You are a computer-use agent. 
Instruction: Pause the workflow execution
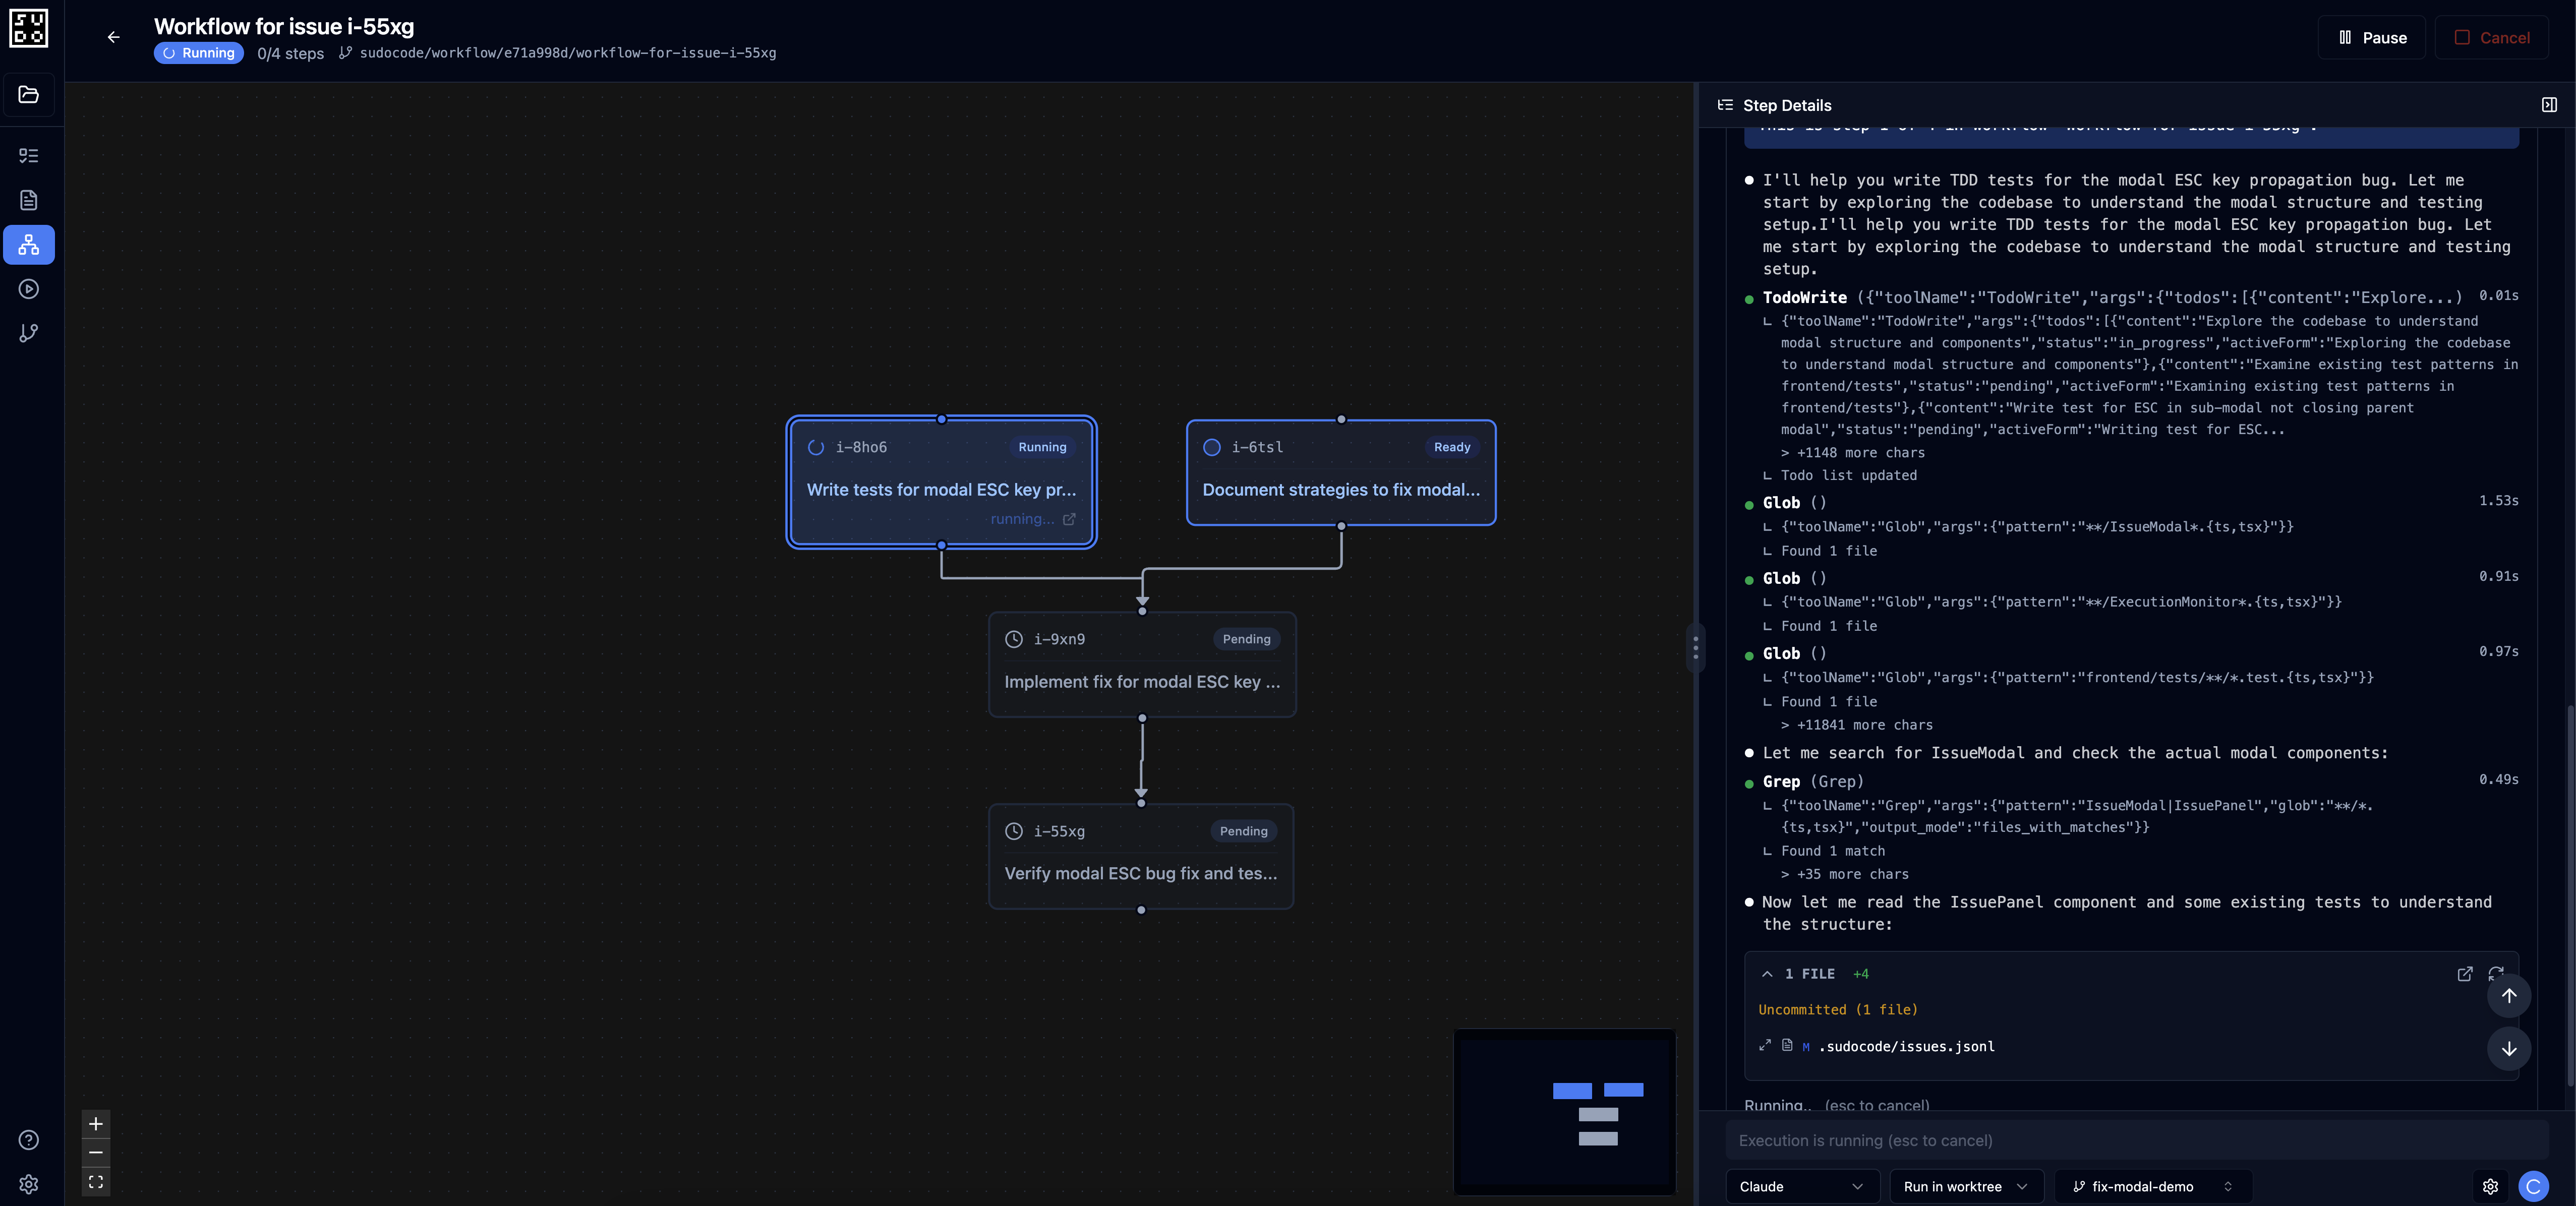click(x=2371, y=37)
